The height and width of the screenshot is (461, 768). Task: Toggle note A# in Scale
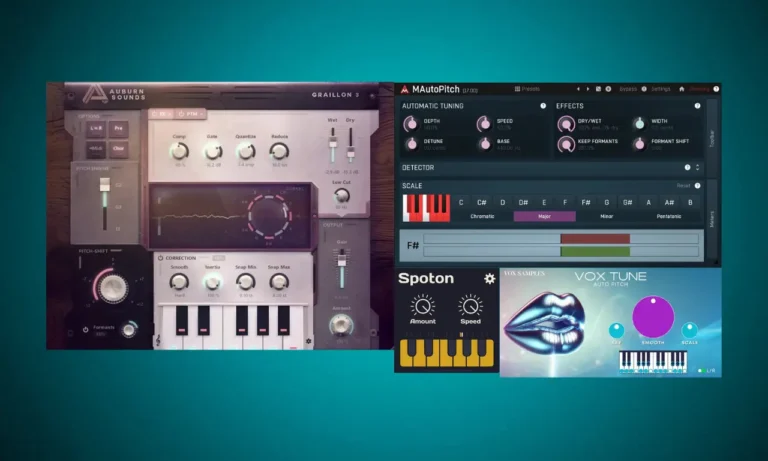669,202
